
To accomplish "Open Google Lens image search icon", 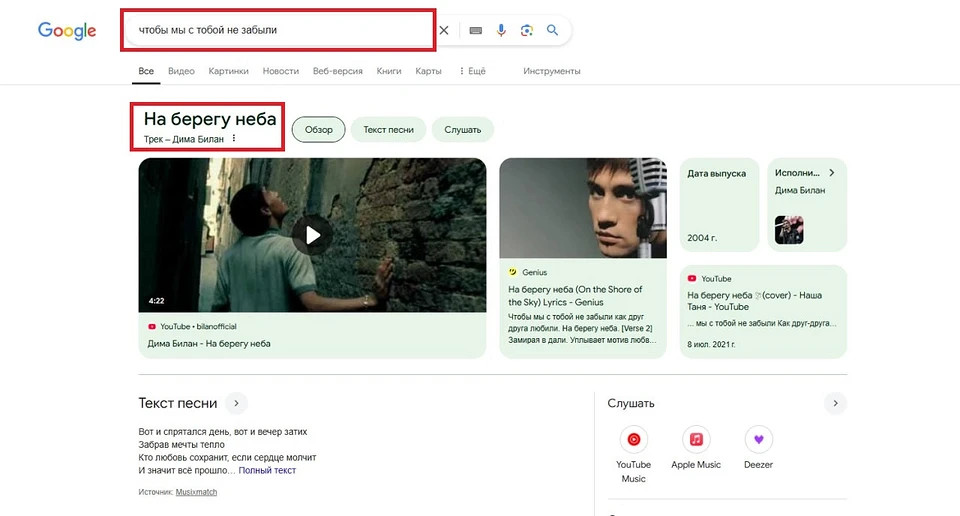I will point(527,30).
